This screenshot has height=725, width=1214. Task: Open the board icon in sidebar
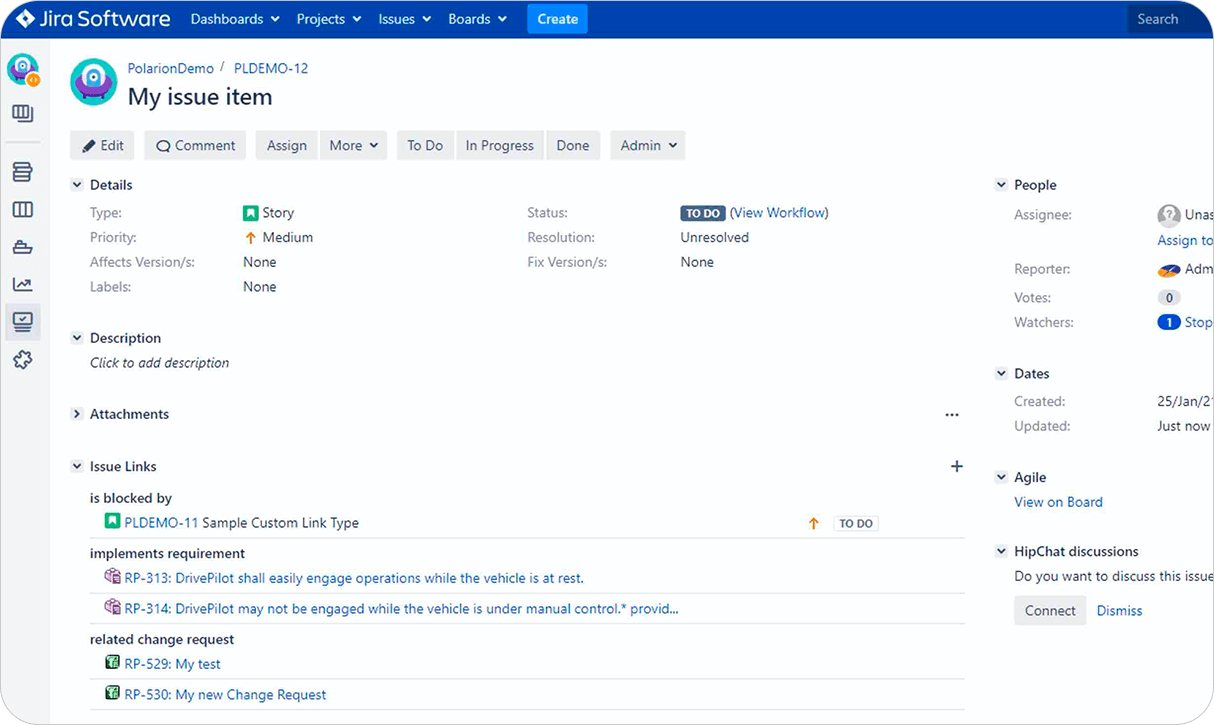point(23,113)
